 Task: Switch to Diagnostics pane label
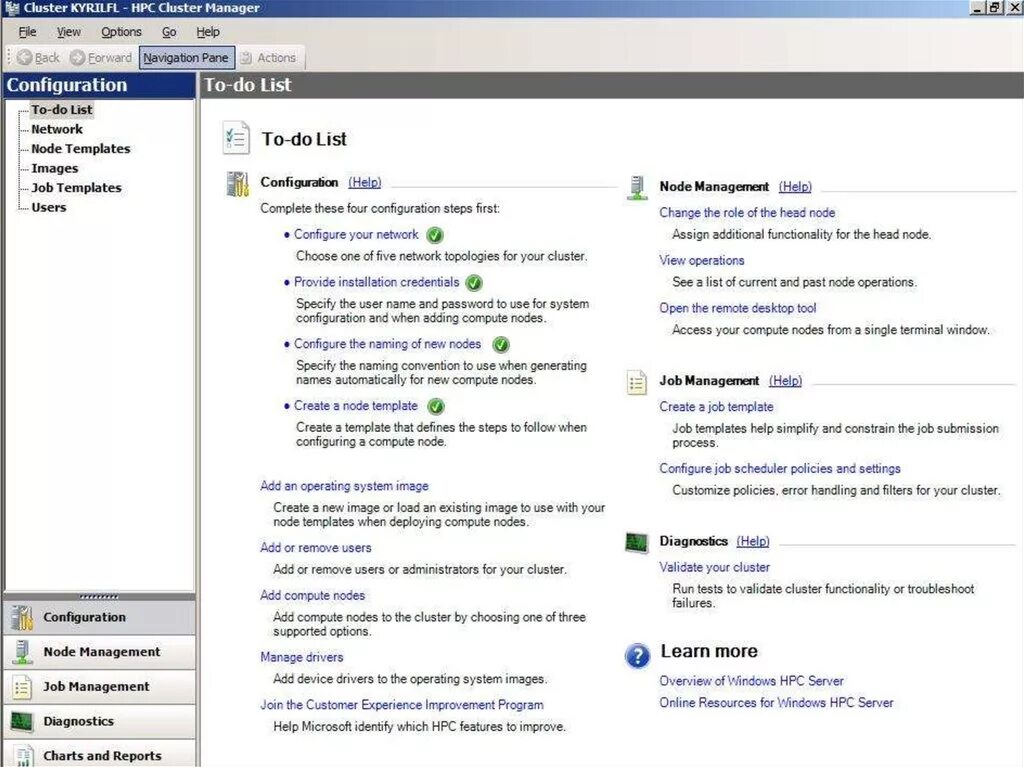(78, 721)
